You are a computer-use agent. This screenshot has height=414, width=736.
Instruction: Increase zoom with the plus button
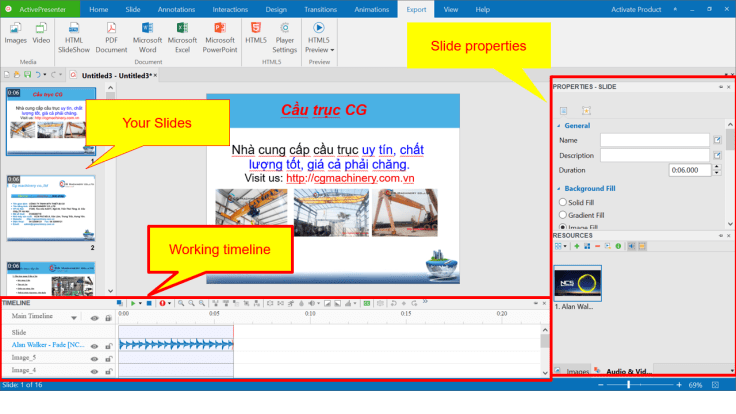(x=679, y=385)
